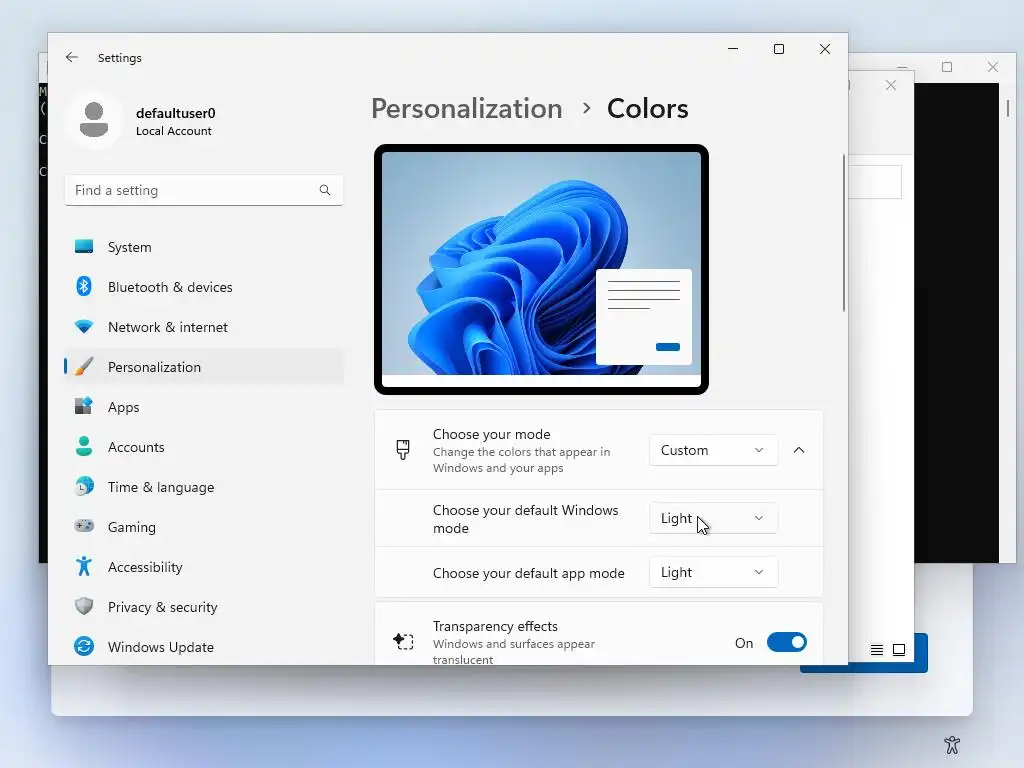
Task: Open Privacy & security settings
Action: (x=204, y=607)
